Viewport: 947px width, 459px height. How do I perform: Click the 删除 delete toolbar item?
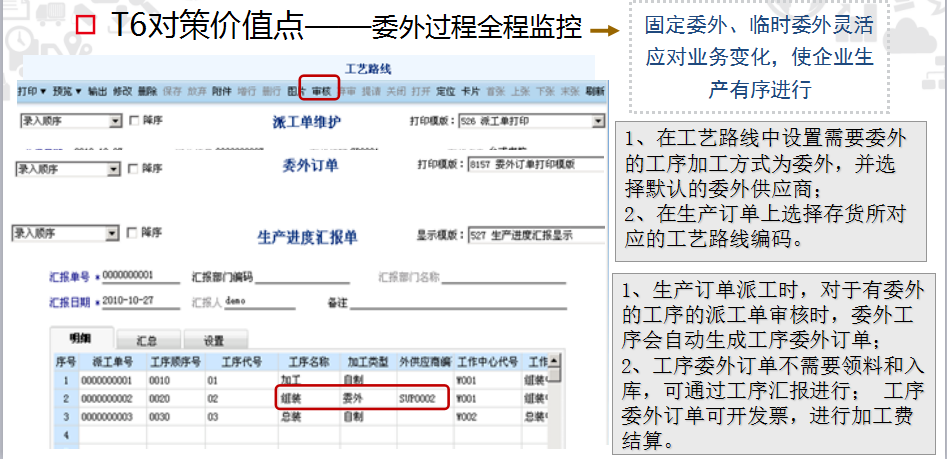(x=147, y=92)
